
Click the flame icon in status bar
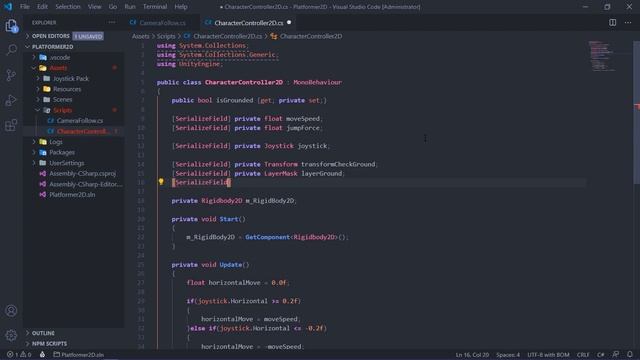[42, 355]
